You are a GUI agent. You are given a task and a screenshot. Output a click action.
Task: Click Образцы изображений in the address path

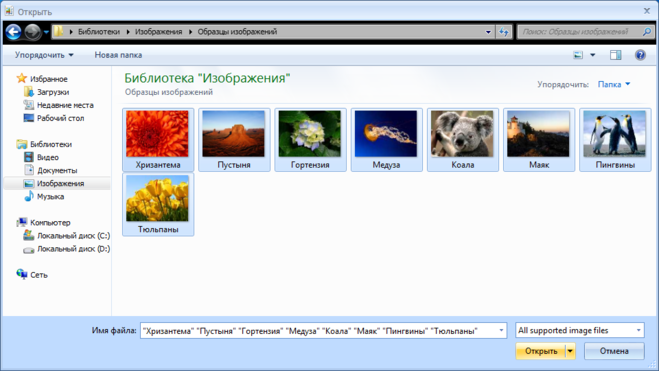pyautogui.click(x=237, y=32)
